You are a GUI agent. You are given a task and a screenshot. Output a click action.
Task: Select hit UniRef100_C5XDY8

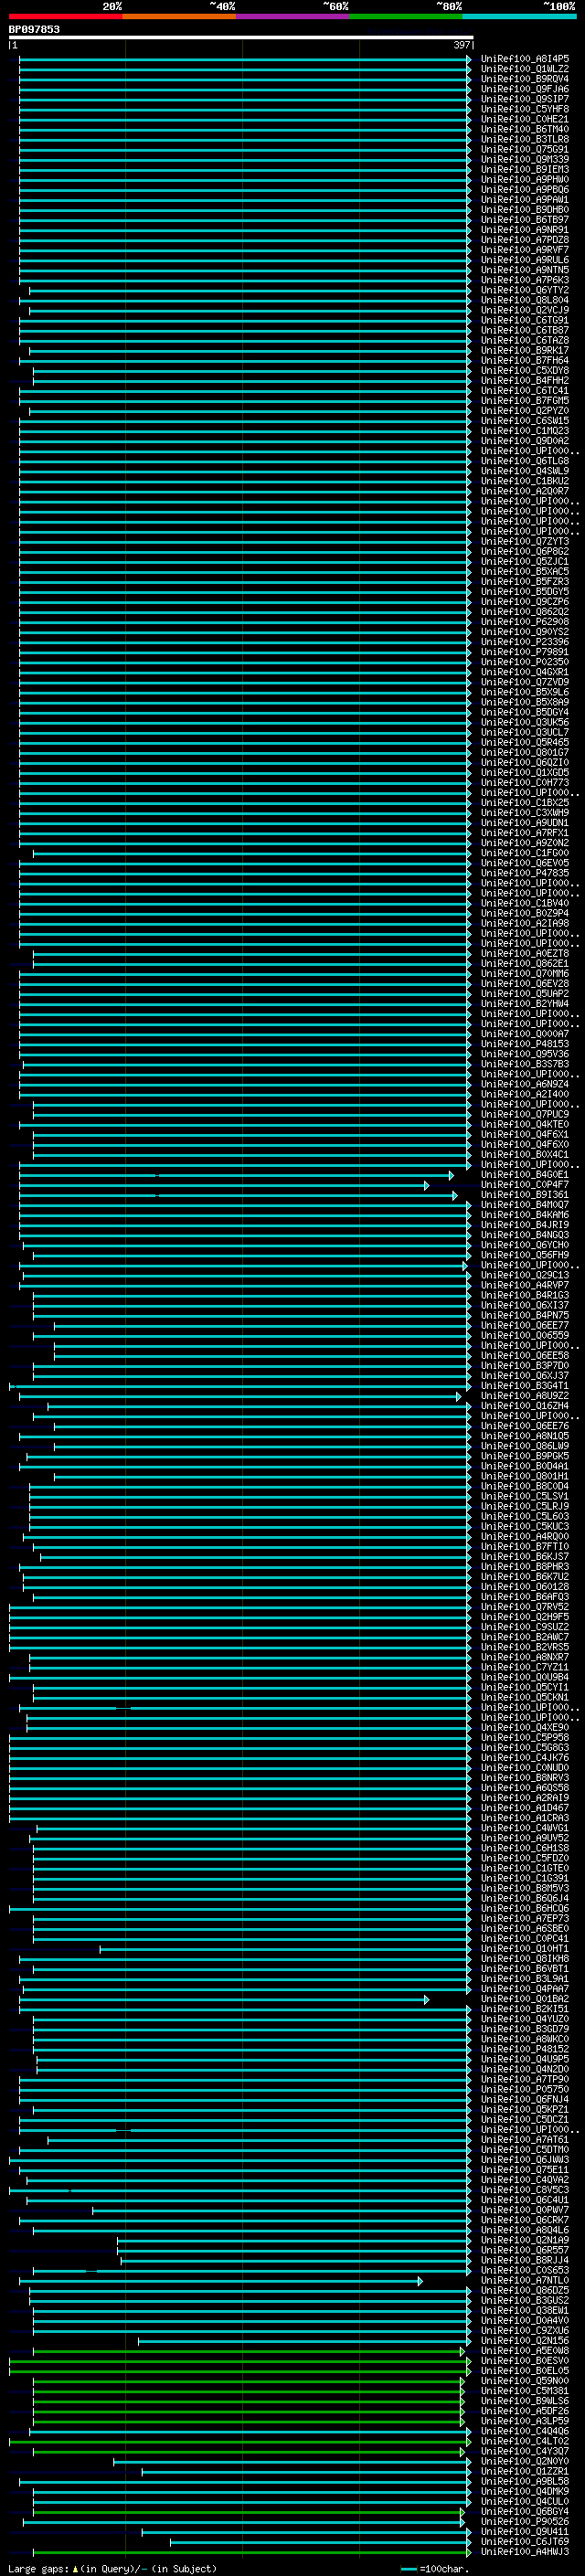pos(525,370)
